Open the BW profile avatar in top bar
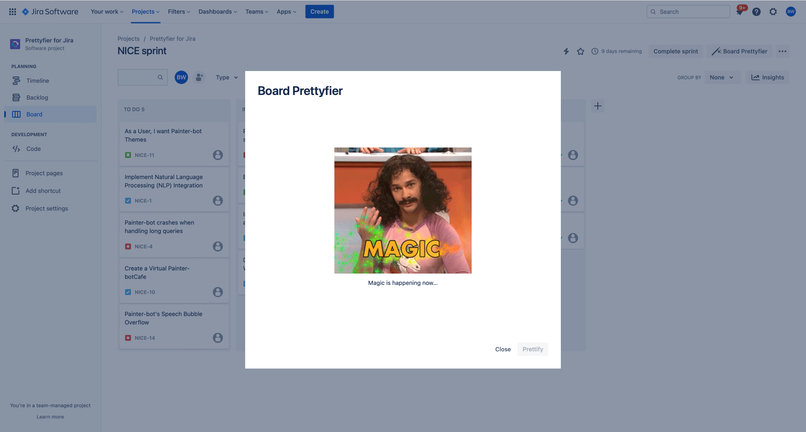This screenshot has width=806, height=432. pyautogui.click(x=791, y=11)
